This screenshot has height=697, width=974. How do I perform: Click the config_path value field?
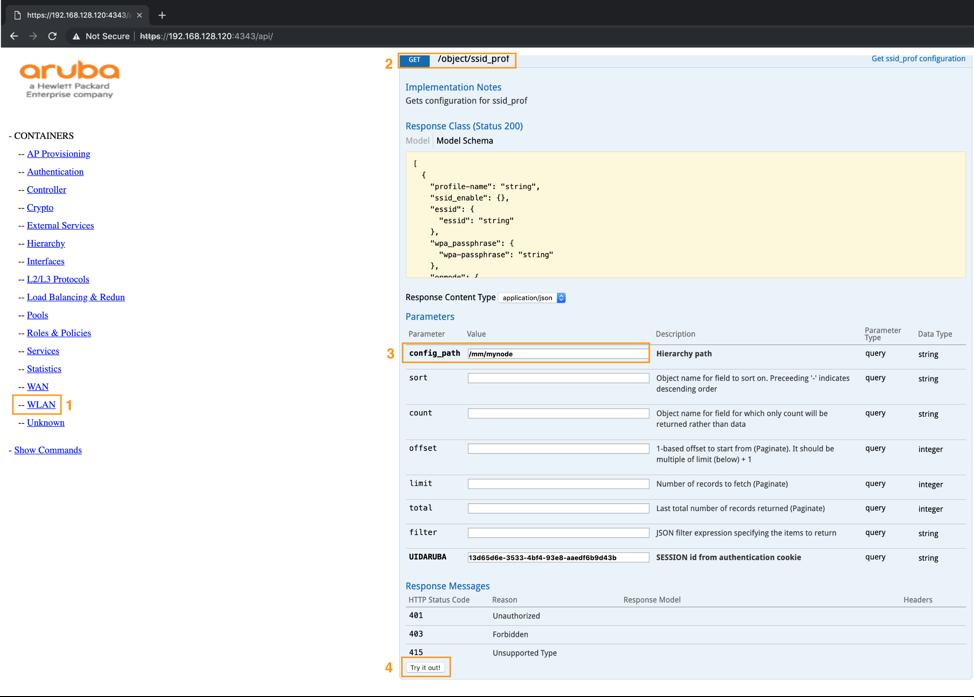pyautogui.click(x=558, y=354)
